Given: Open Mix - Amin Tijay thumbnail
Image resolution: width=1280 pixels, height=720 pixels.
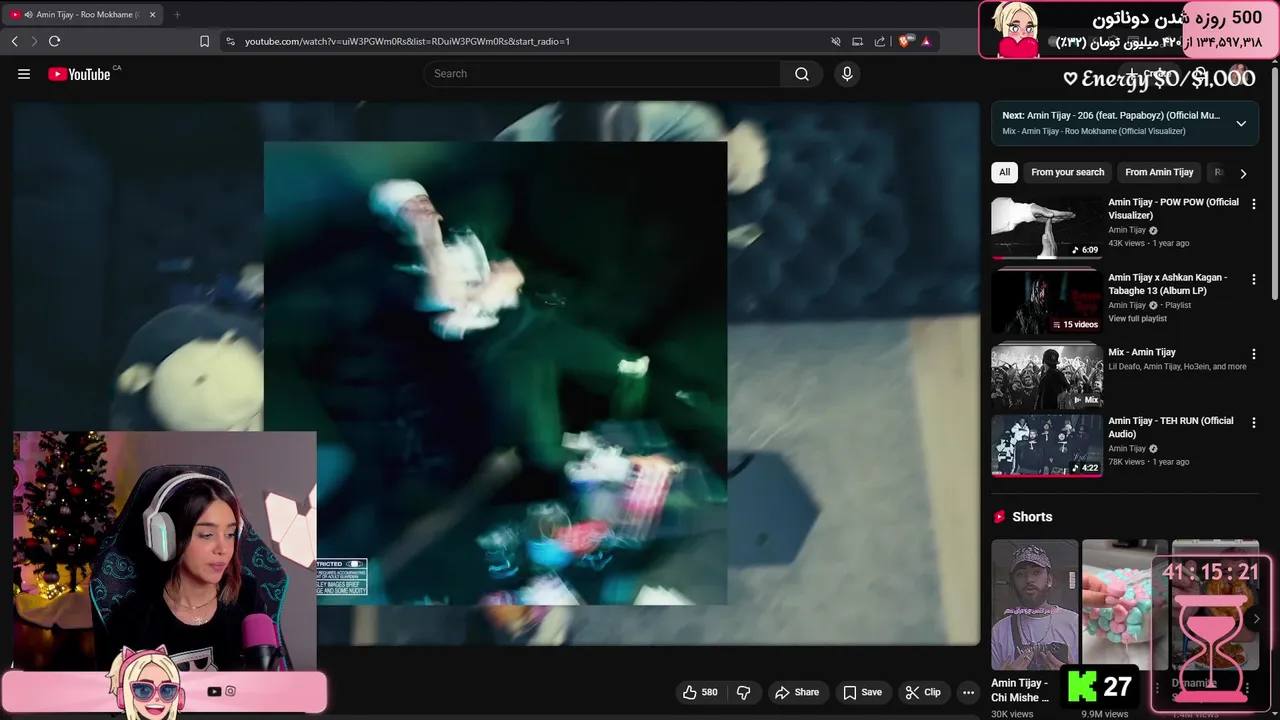Looking at the screenshot, I should [1047, 377].
